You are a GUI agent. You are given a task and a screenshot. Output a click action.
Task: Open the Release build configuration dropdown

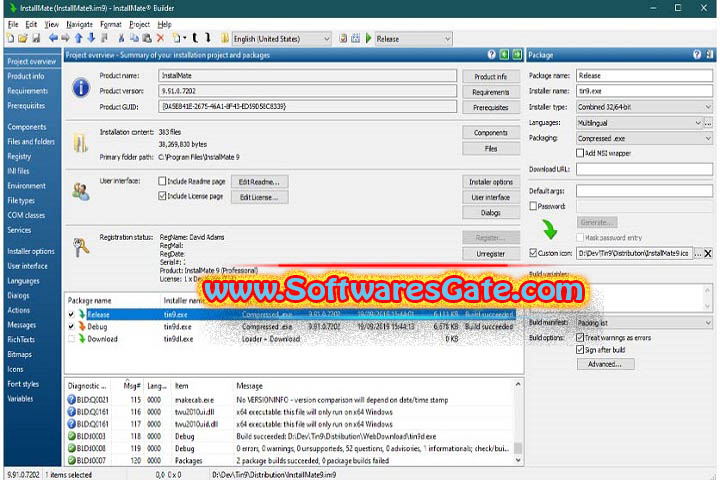[x=413, y=39]
